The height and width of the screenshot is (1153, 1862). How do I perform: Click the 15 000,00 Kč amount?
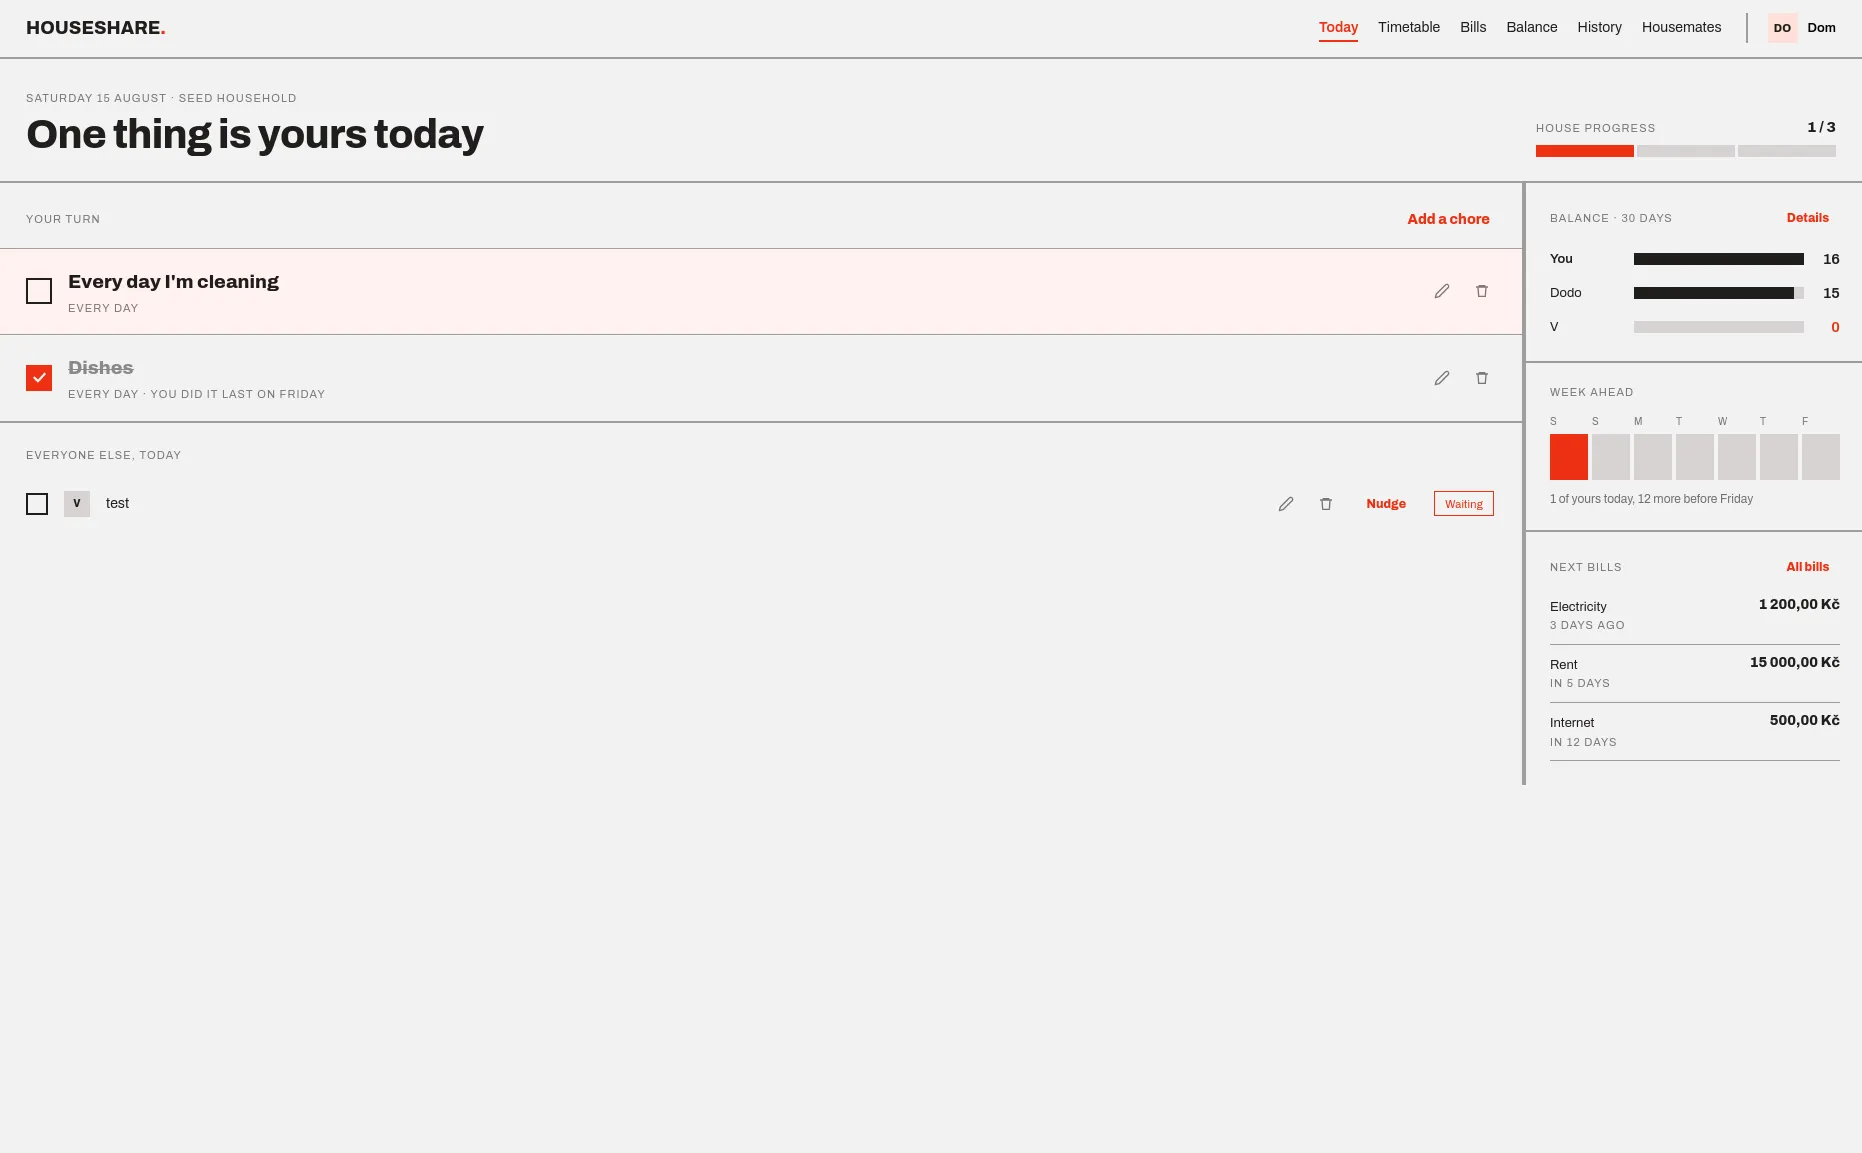[1795, 662]
